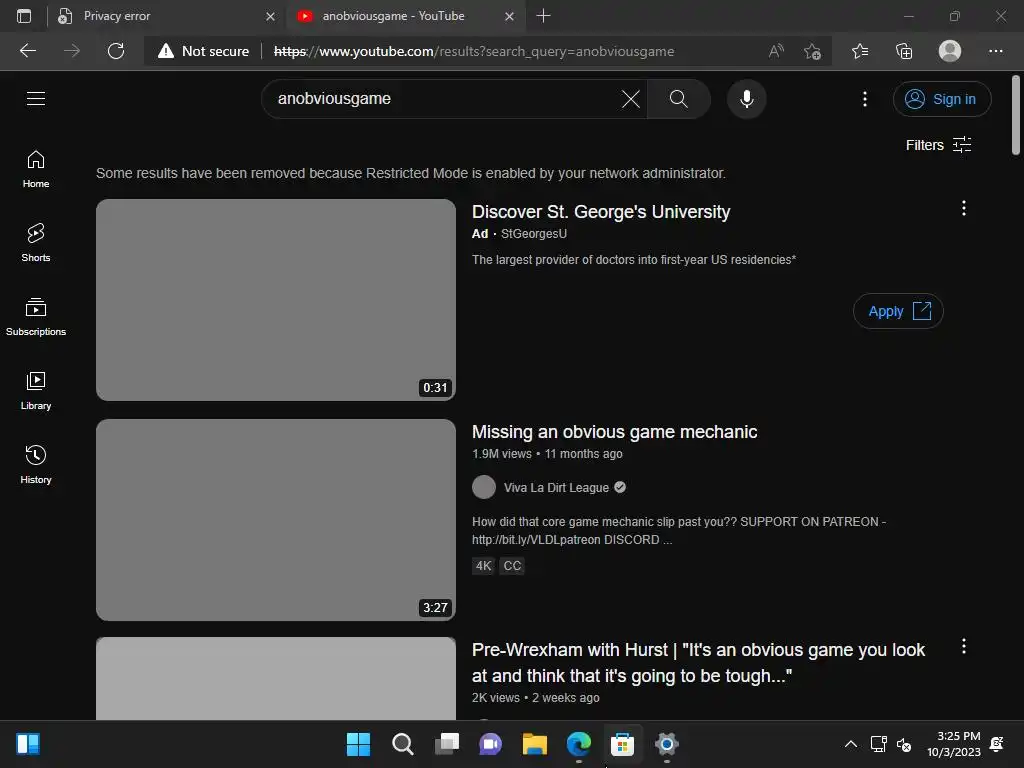Open Windows Start menu

coord(358,744)
